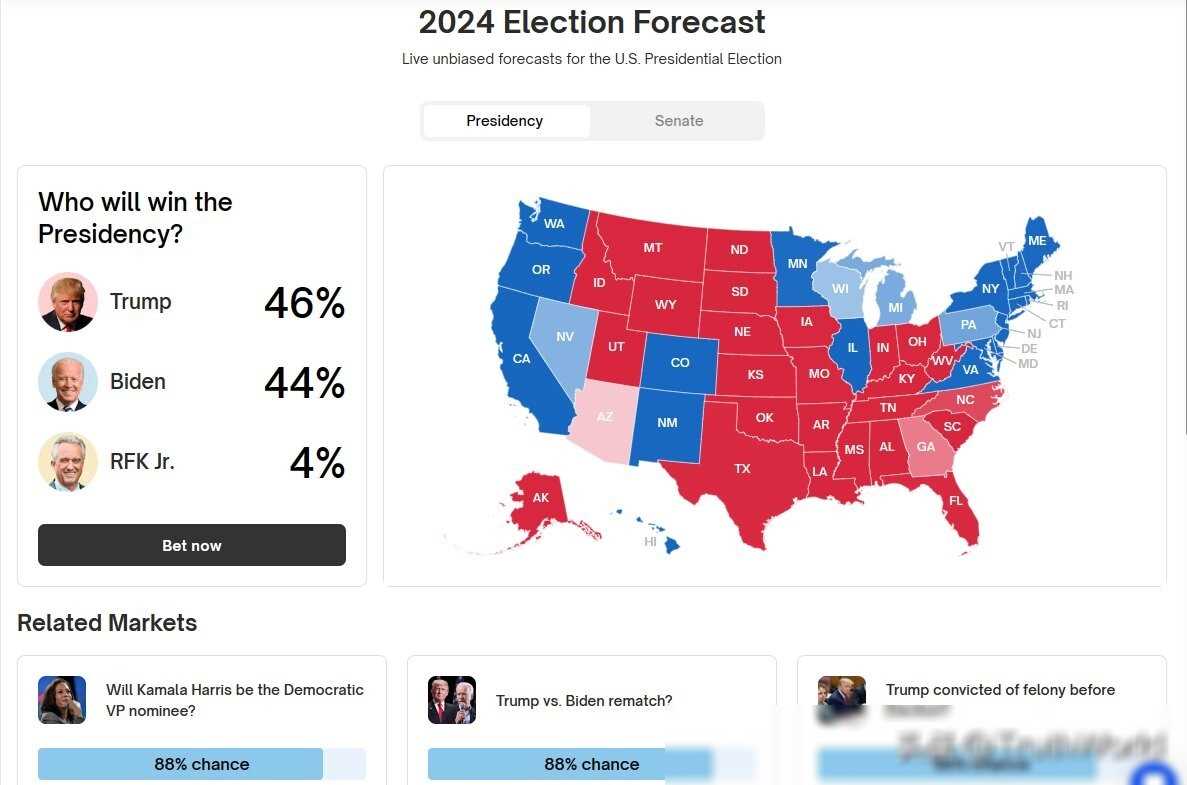The width and height of the screenshot is (1187, 785).
Task: Switch to the Senate tab
Action: pos(679,121)
